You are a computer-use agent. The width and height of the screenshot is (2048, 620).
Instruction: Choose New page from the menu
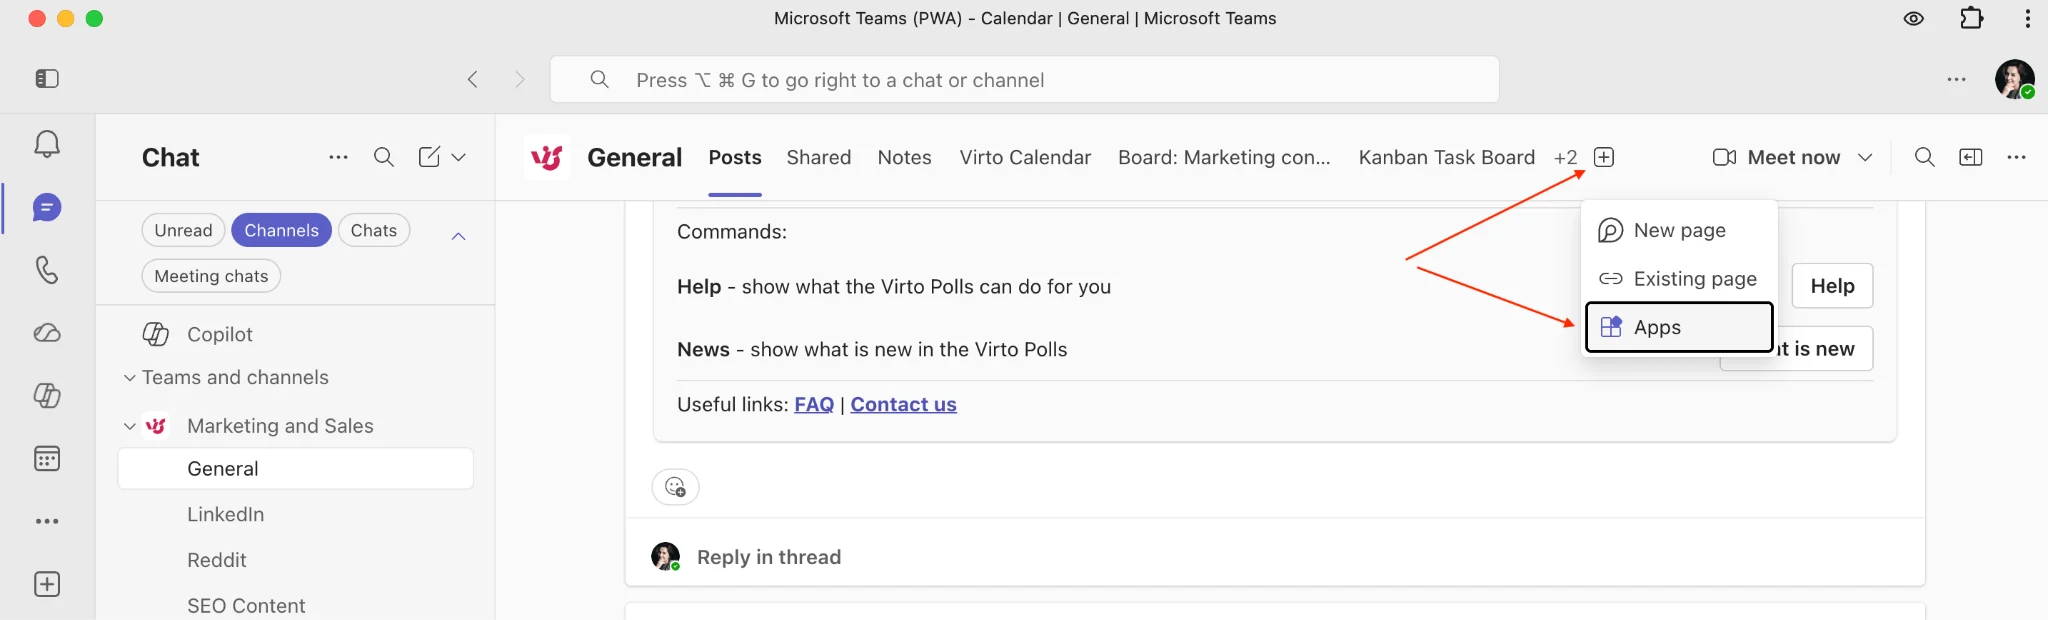pos(1680,230)
